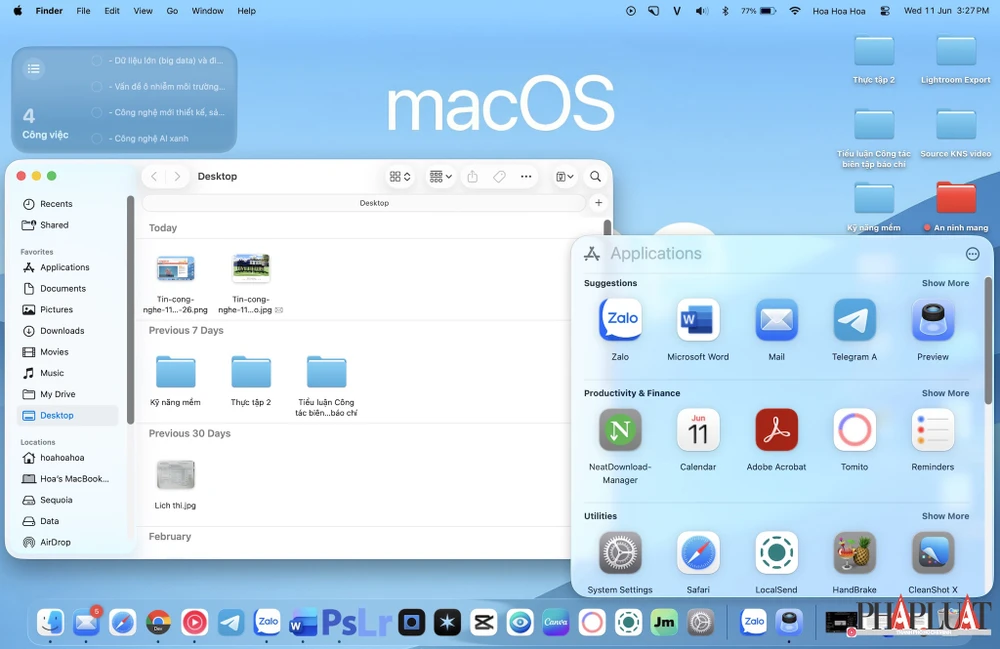Image resolution: width=1000 pixels, height=649 pixels.
Task: Launch Microsoft Word from Suggestions
Action: 698,320
